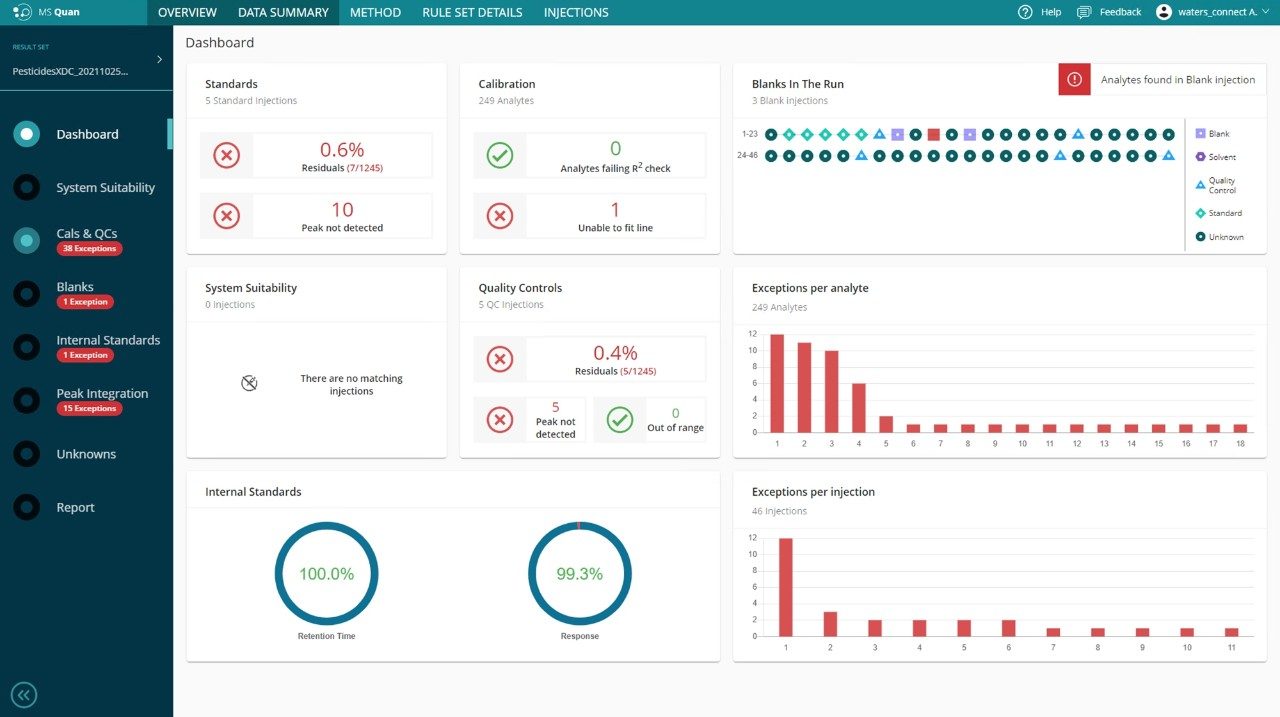Image resolution: width=1280 pixels, height=717 pixels.
Task: Open the waters_connect account dropdown
Action: [x=1210, y=12]
